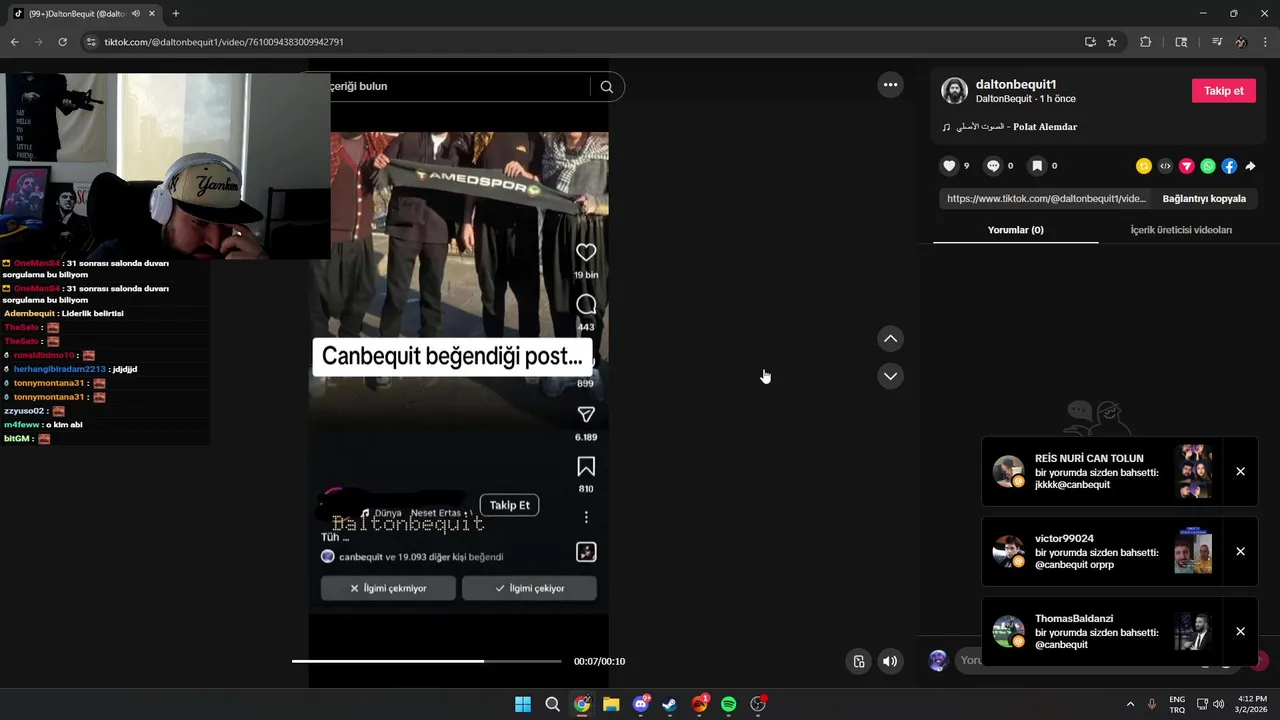Open REİS NURİ CAN TOLUN mention notification
Screen dimensions: 1280x720
pyautogui.click(x=1100, y=471)
